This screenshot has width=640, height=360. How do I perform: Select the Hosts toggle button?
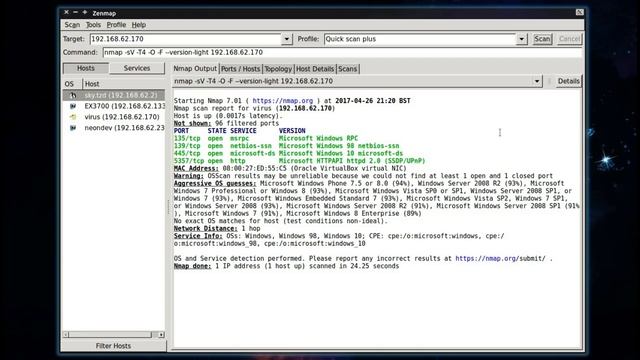pos(86,68)
